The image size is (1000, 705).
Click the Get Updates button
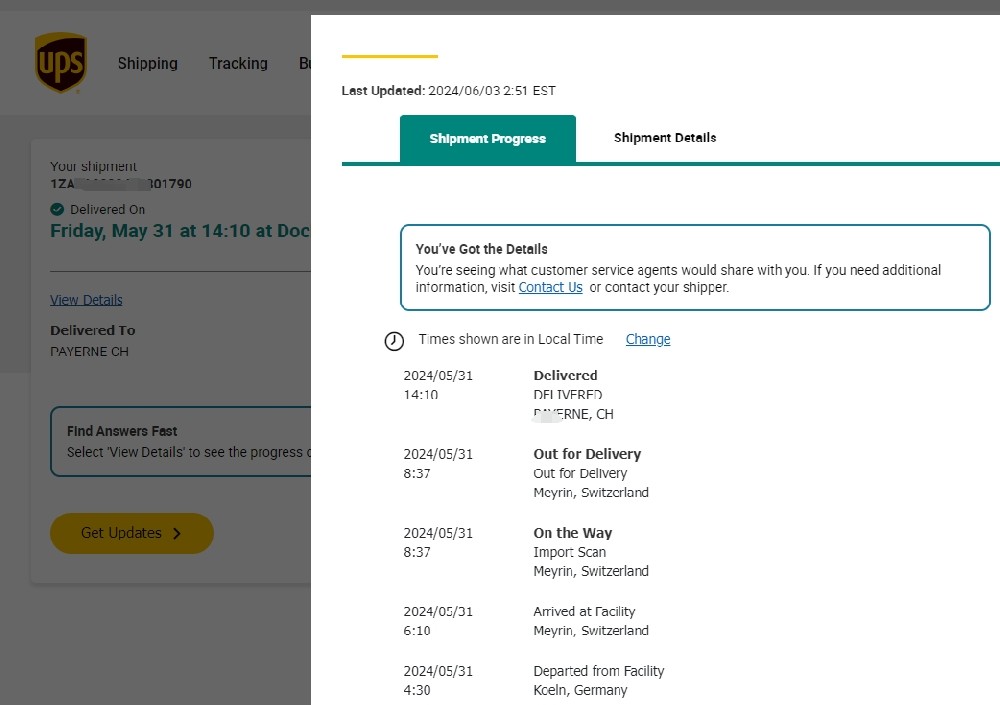(132, 533)
